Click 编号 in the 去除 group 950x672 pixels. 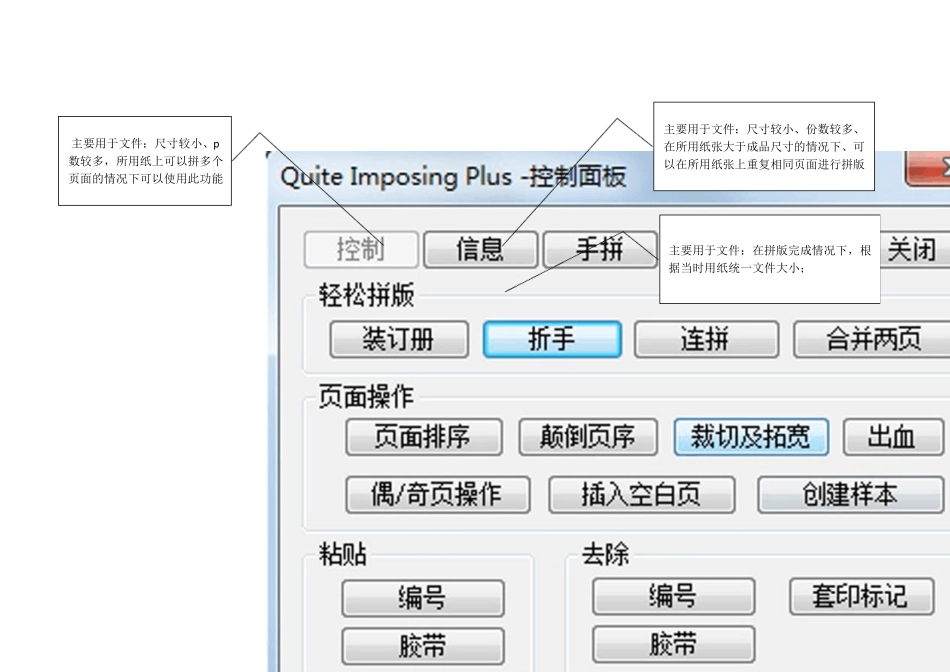pos(674,597)
